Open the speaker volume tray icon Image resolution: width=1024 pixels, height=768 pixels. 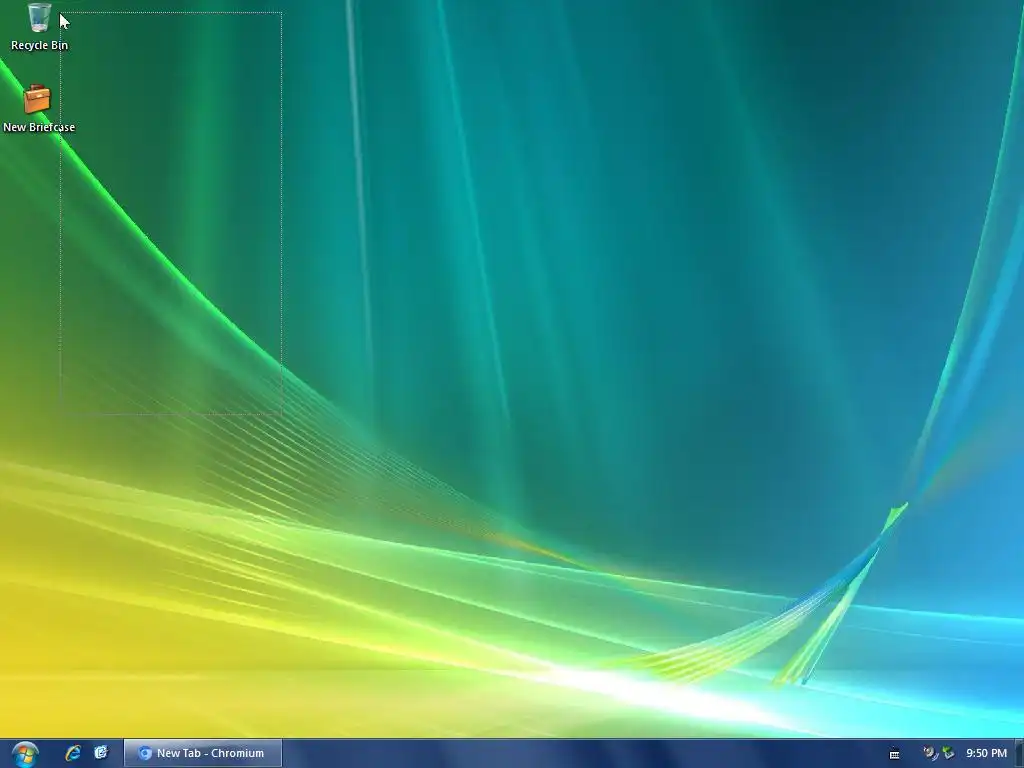point(930,753)
